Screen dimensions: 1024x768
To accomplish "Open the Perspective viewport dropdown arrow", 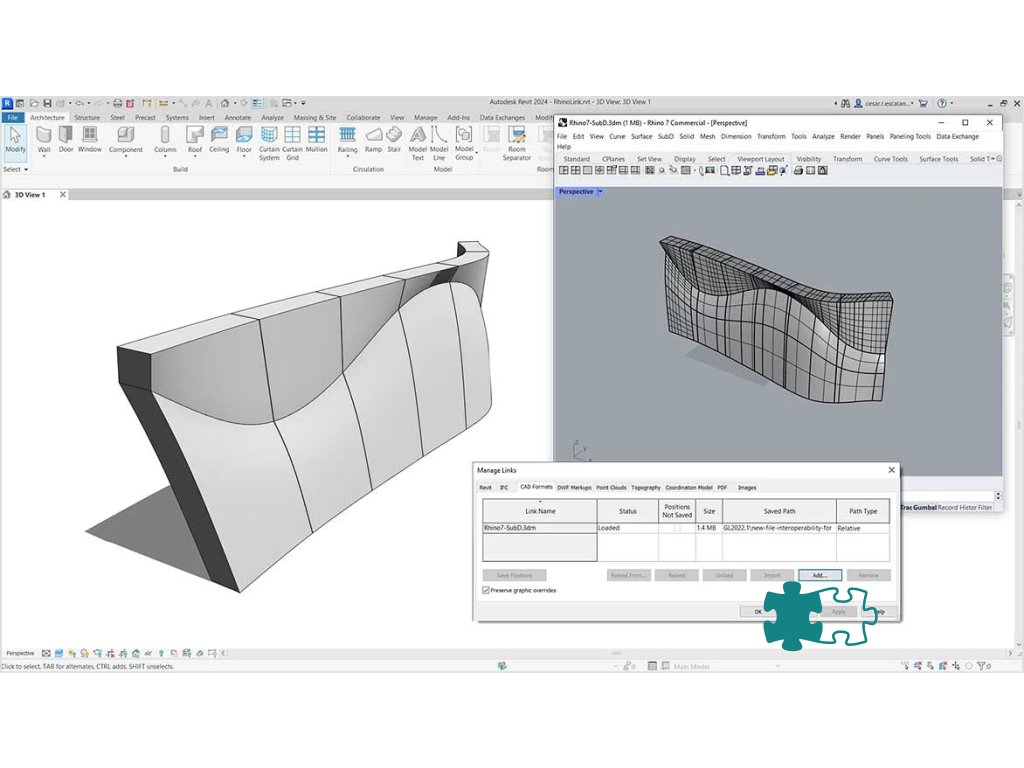I will click(600, 192).
